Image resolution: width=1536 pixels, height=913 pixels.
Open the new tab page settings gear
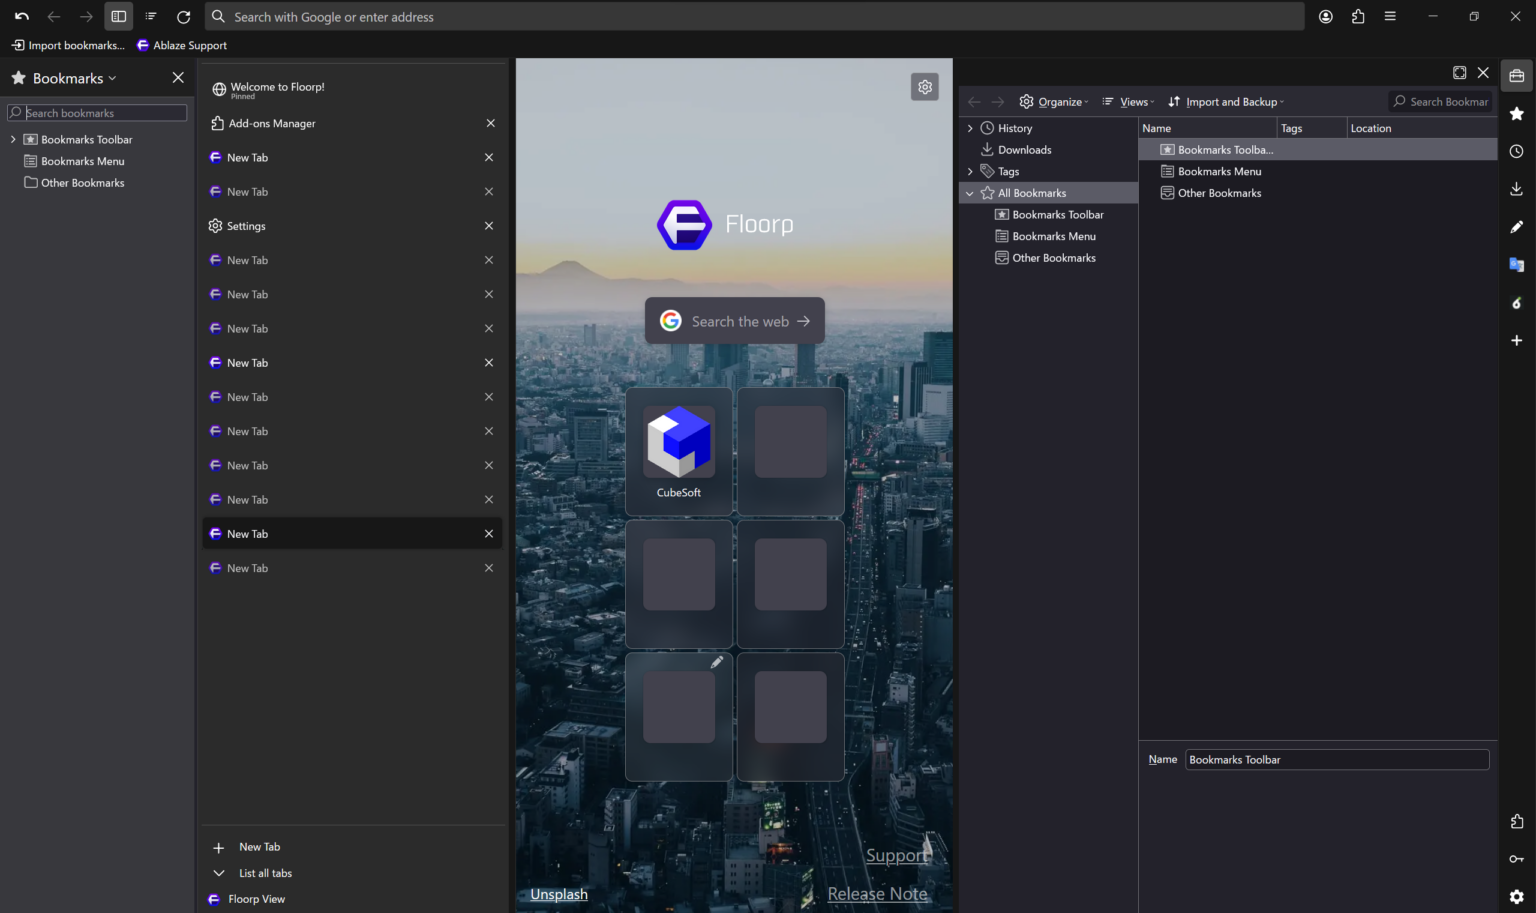tap(925, 86)
